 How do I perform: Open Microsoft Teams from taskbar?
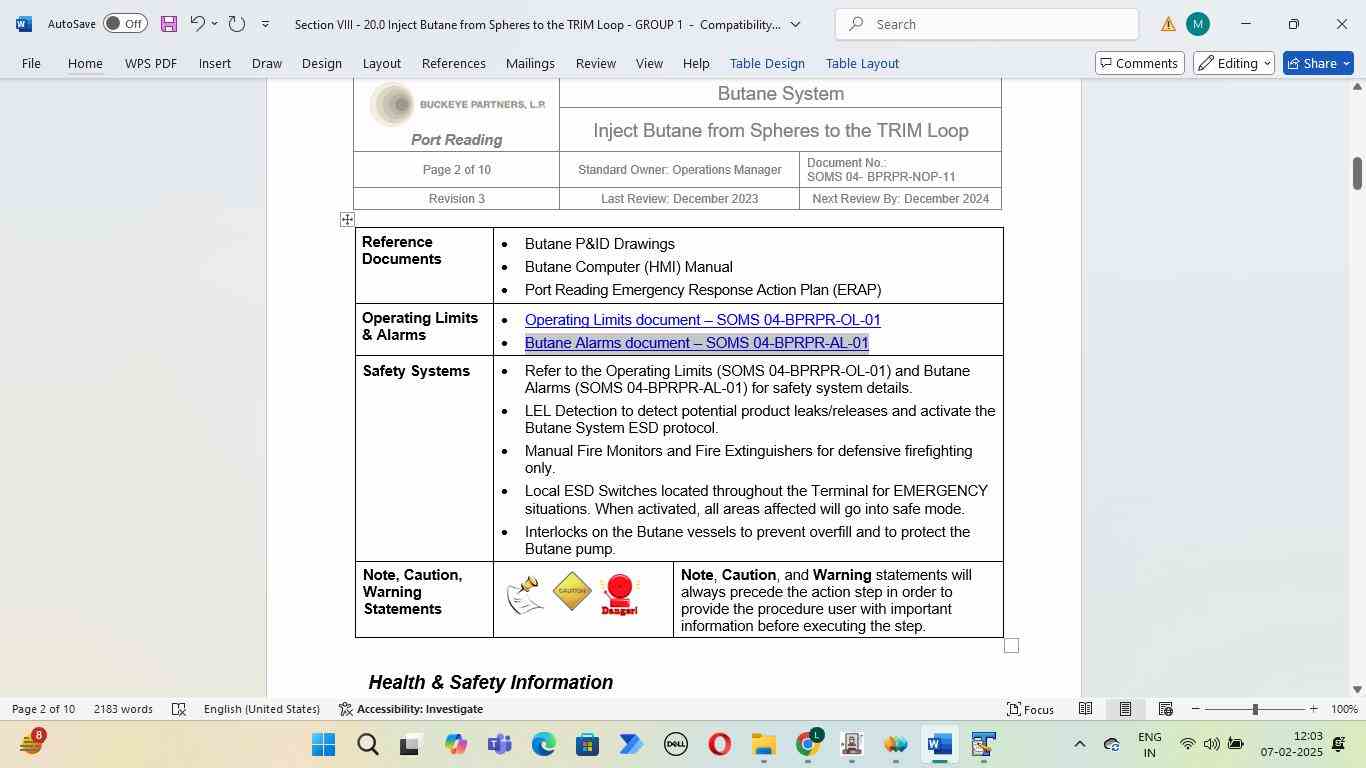[x=499, y=745]
